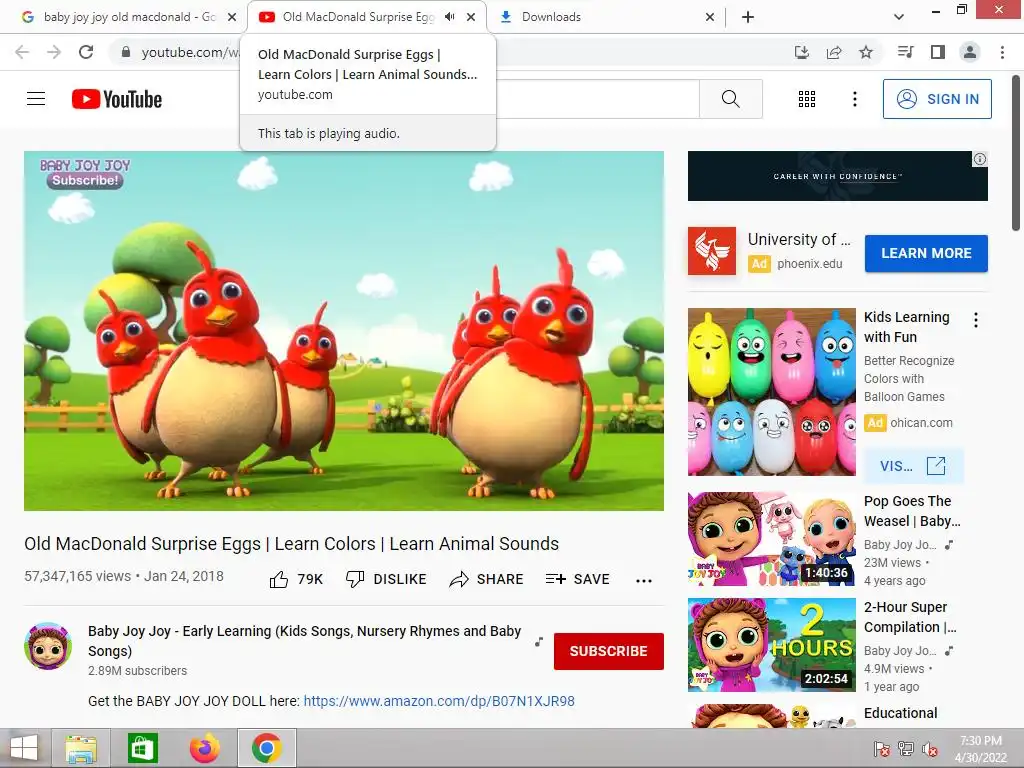This screenshot has height=768, width=1024.
Task: Open Microsoft Store from taskbar
Action: [x=142, y=748]
